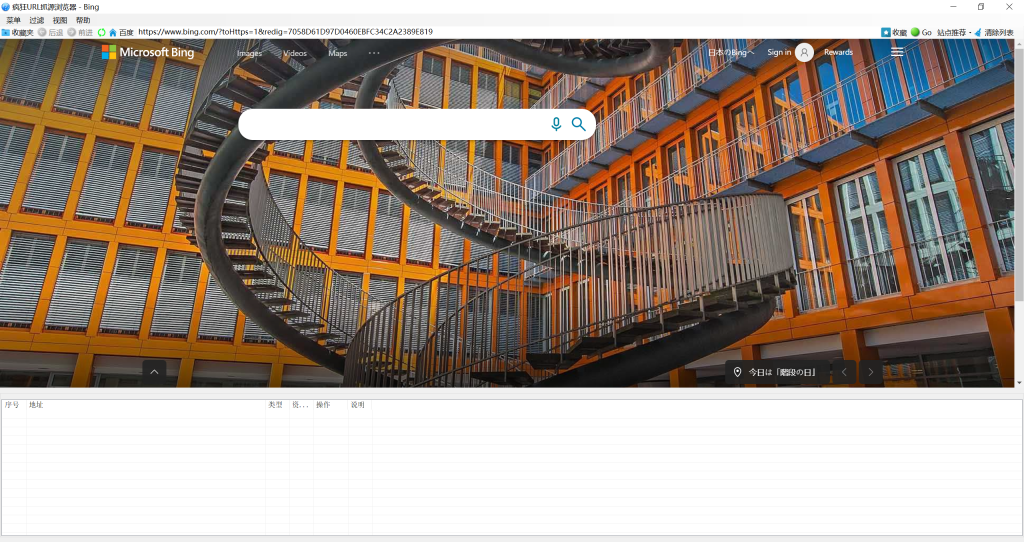Click the scrollbar up arrow
The width and height of the screenshot is (1024, 542).
coord(1019,44)
